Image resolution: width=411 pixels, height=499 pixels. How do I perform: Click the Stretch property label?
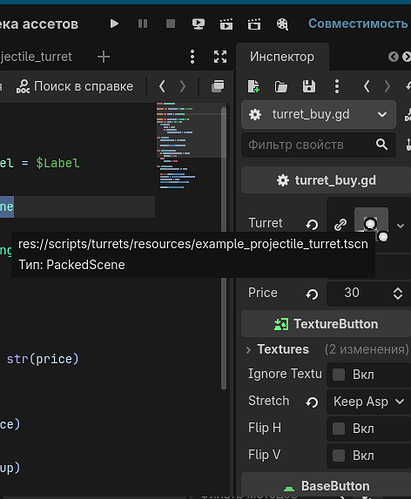[269, 401]
